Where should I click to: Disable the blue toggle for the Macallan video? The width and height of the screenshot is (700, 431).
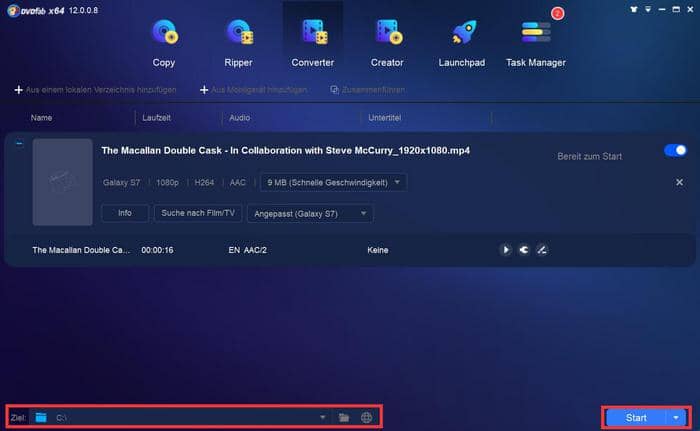pyautogui.click(x=675, y=151)
